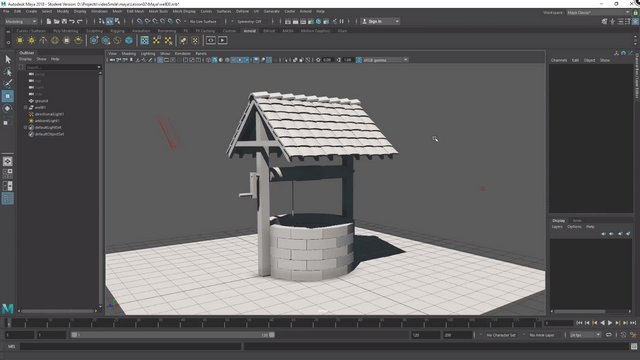Image resolution: width=640 pixels, height=360 pixels.
Task: Toggle the playback loop button
Action: point(609,335)
